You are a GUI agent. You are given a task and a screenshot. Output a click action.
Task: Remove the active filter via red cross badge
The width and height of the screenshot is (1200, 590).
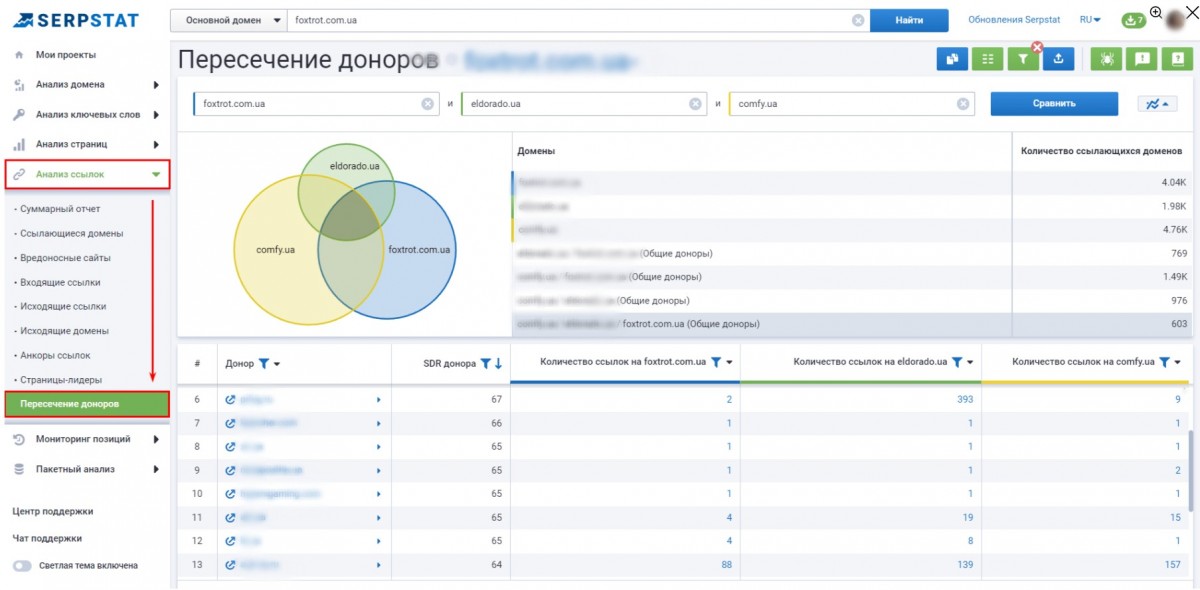tap(1037, 47)
